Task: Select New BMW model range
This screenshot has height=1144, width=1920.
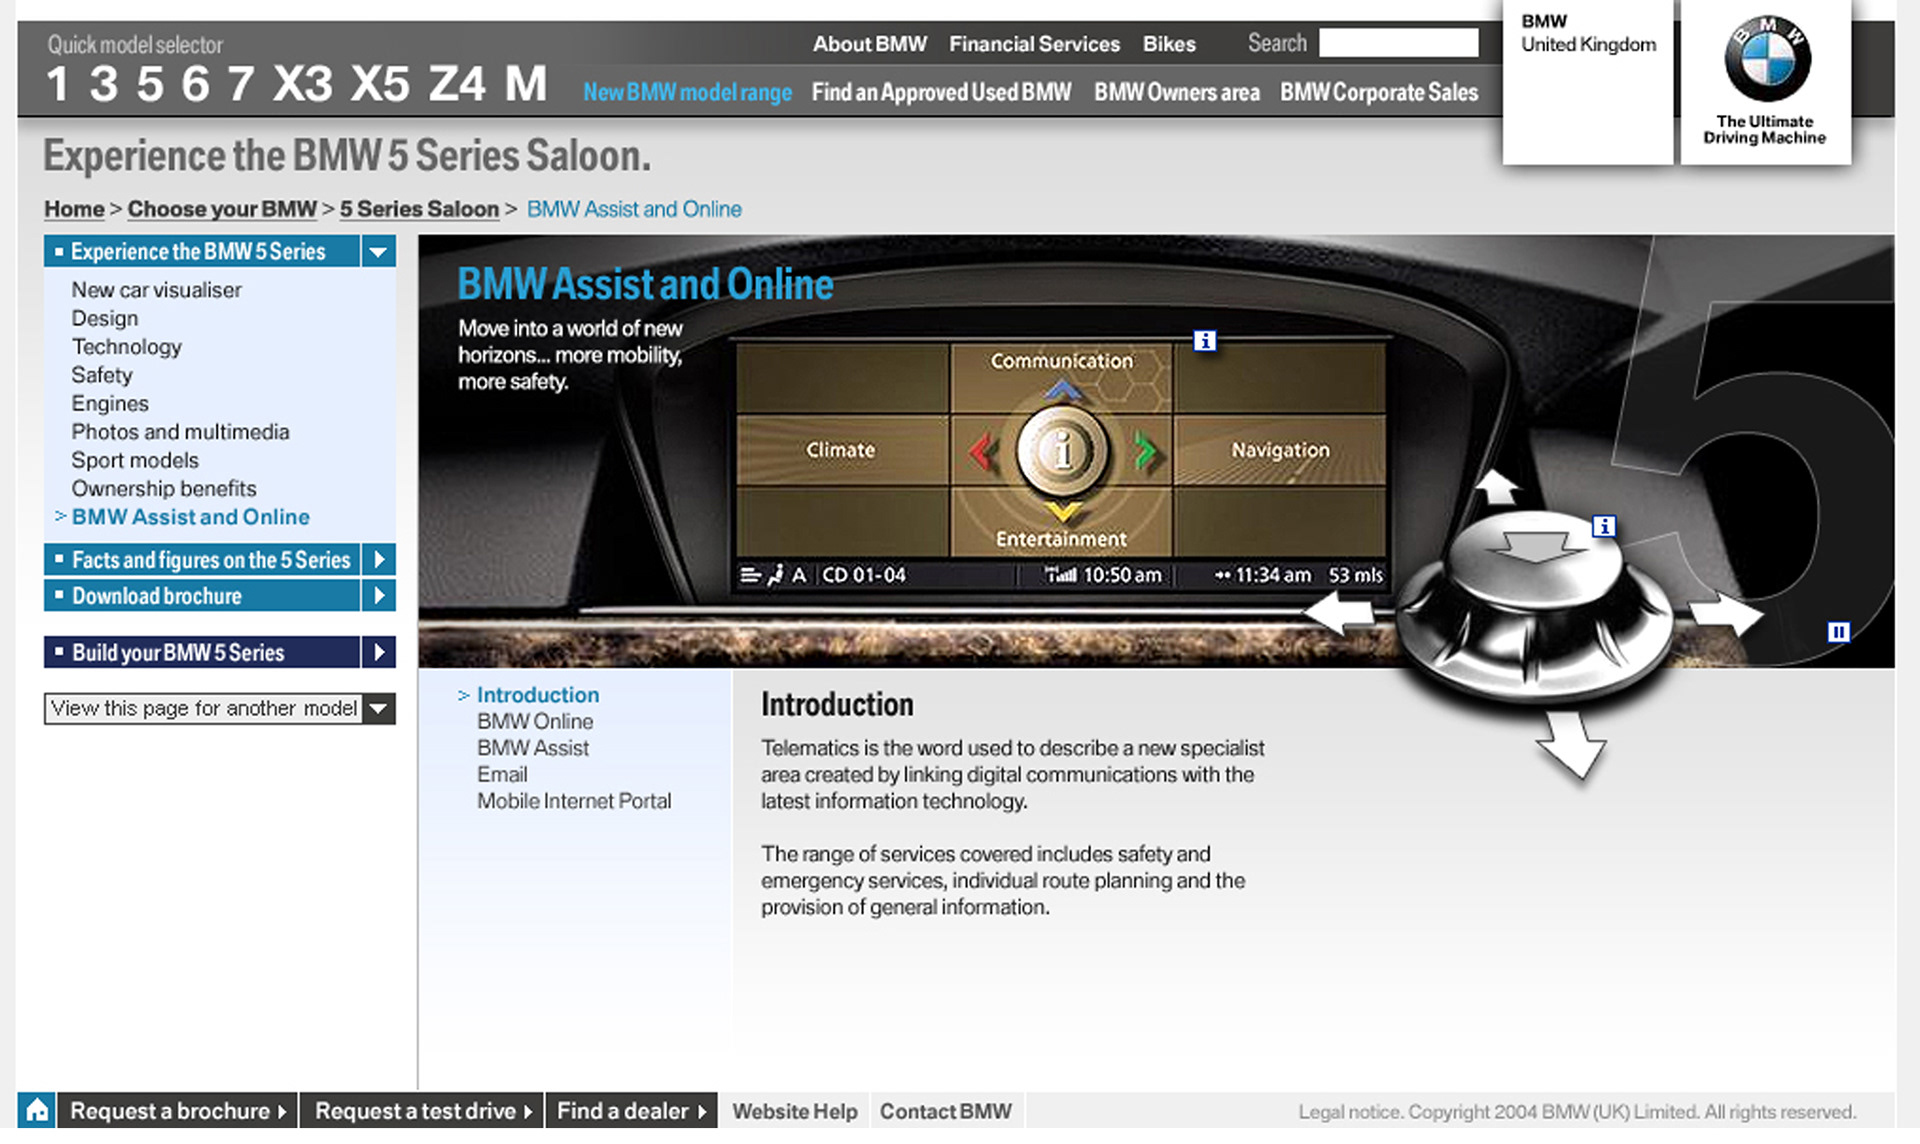Action: tap(687, 92)
